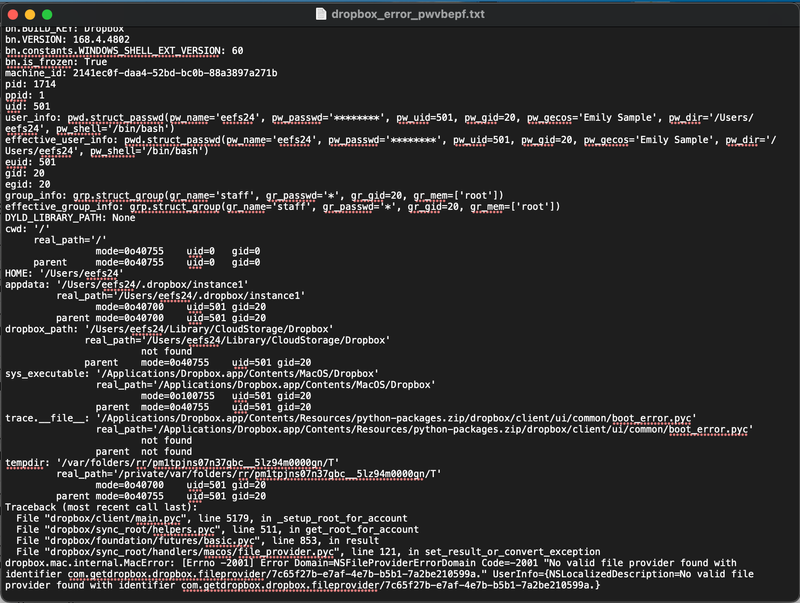
Task: Click the dropbox/client/main.pyc traceback line
Action: coord(200,519)
